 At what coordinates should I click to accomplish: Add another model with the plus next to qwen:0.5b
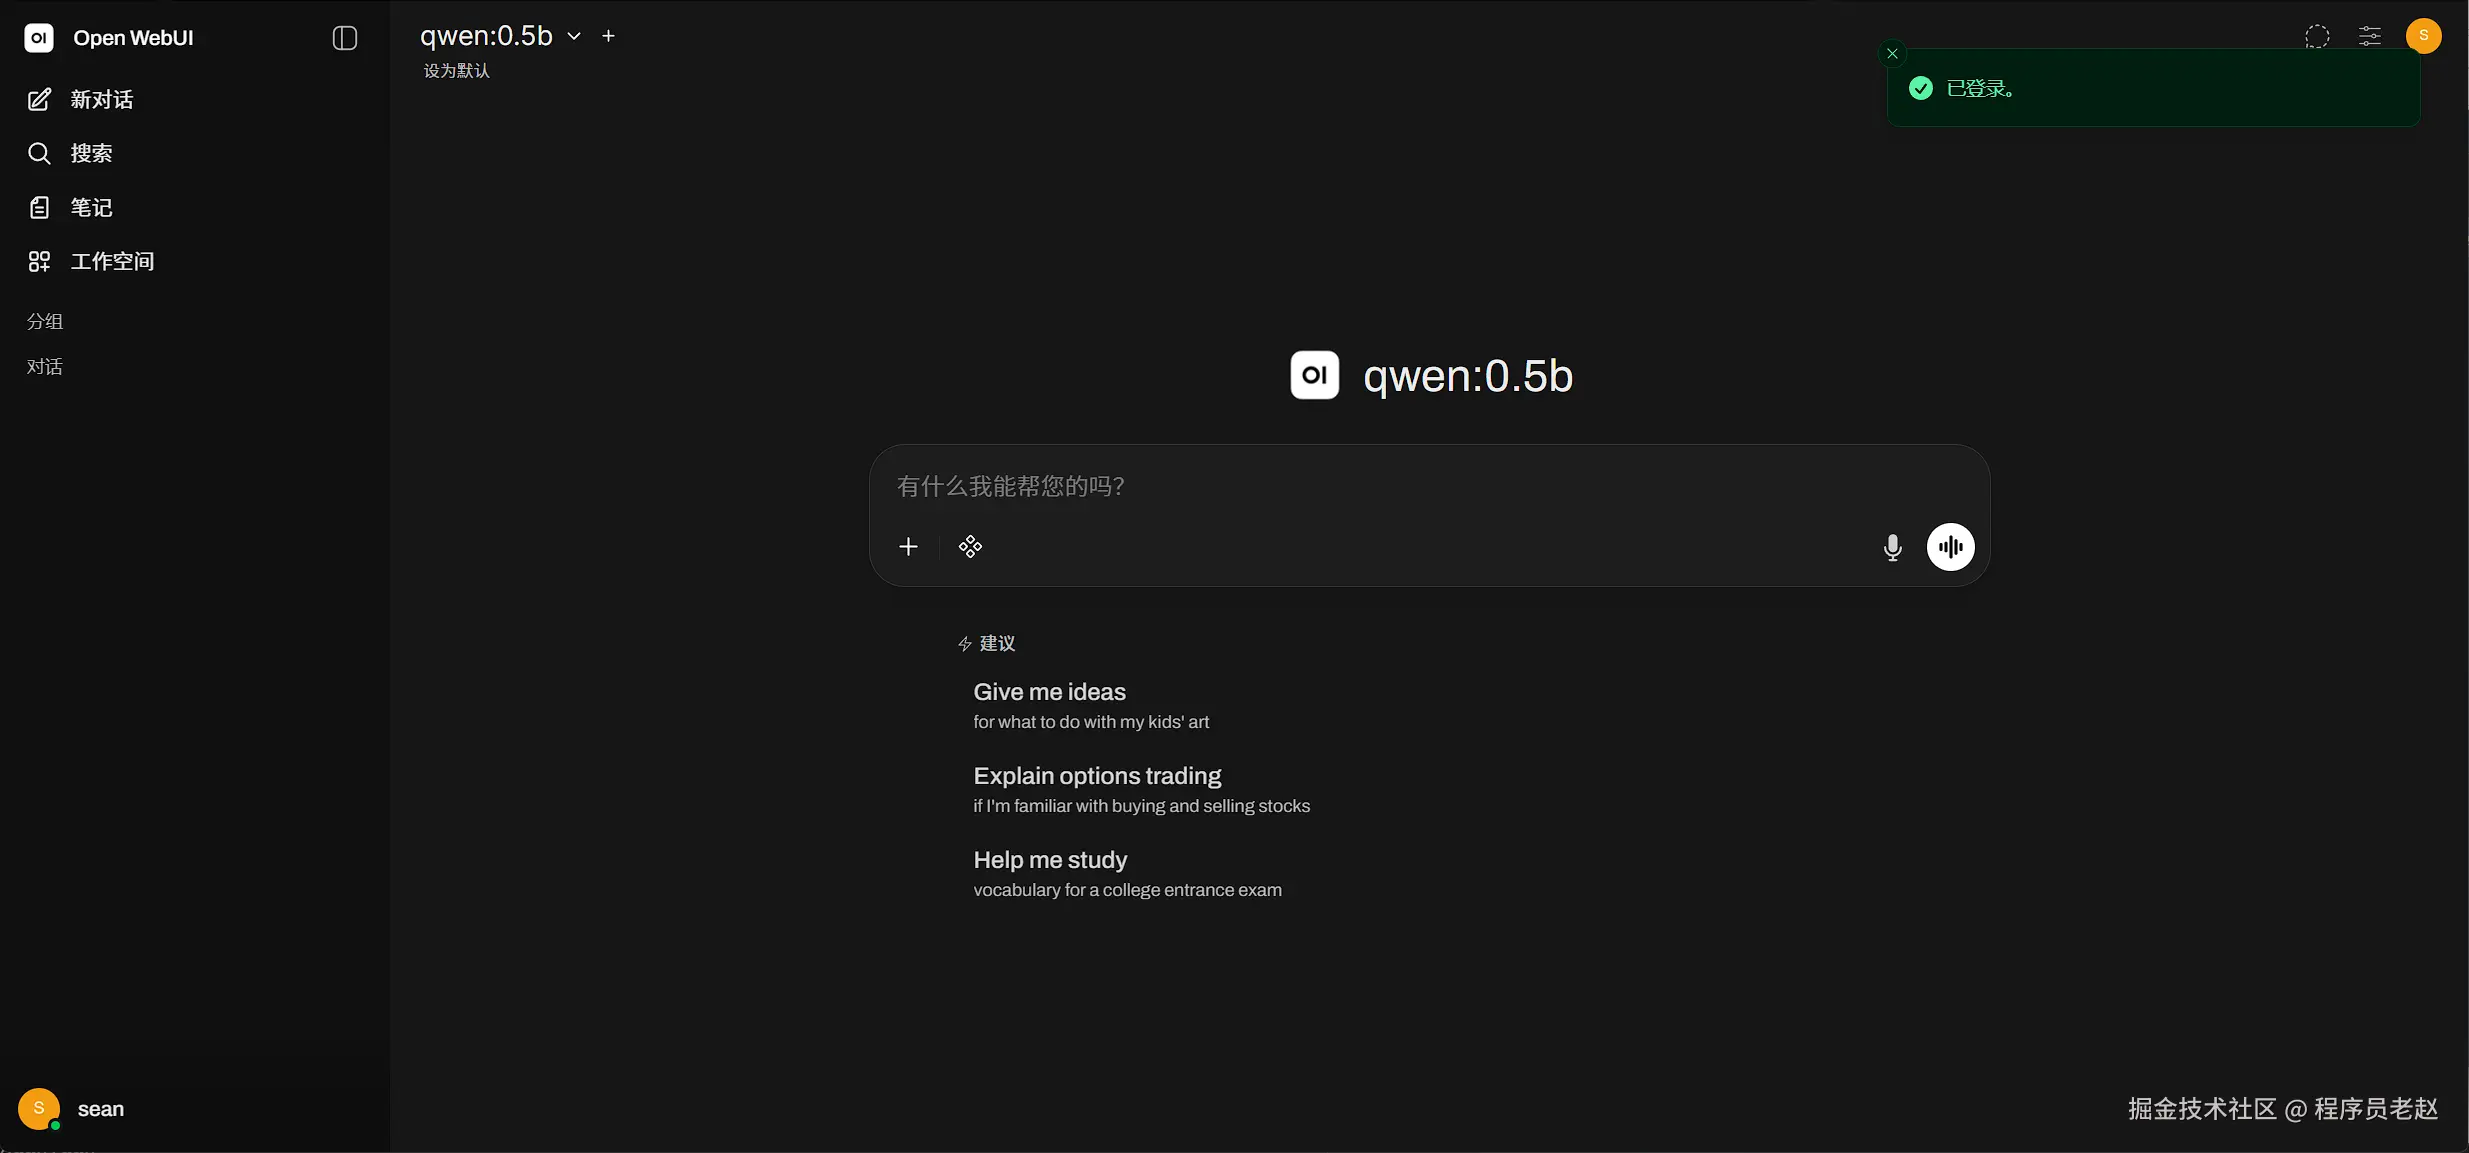[609, 35]
